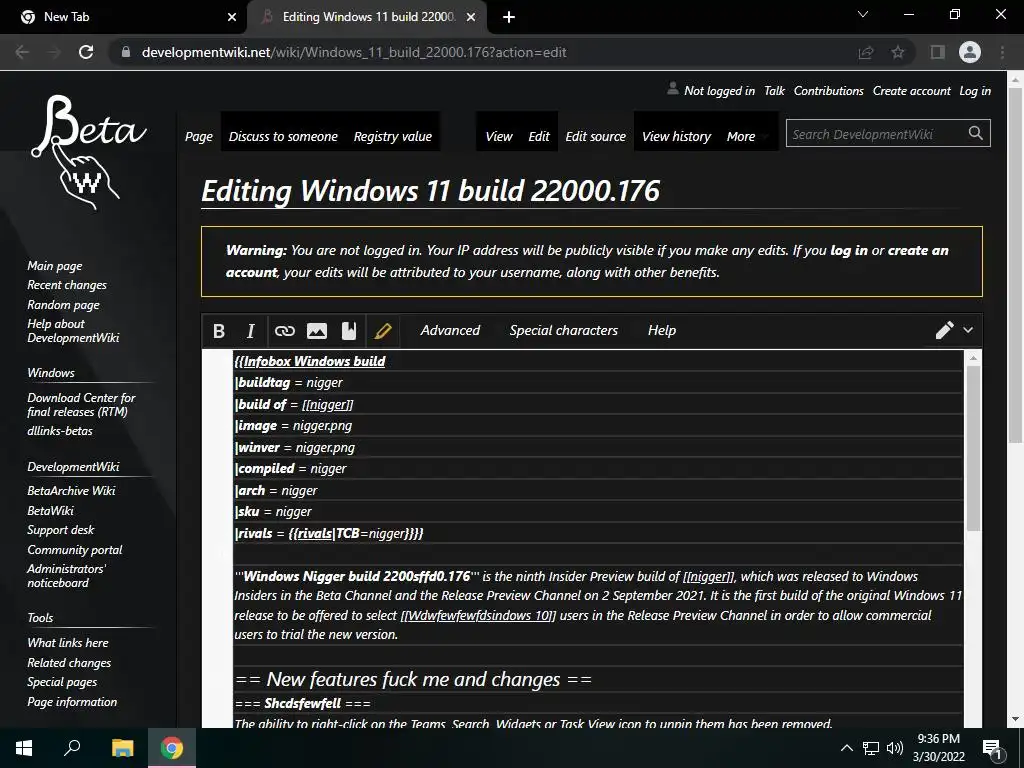Select the Edit source tab
The image size is (1024, 768).
(596, 136)
